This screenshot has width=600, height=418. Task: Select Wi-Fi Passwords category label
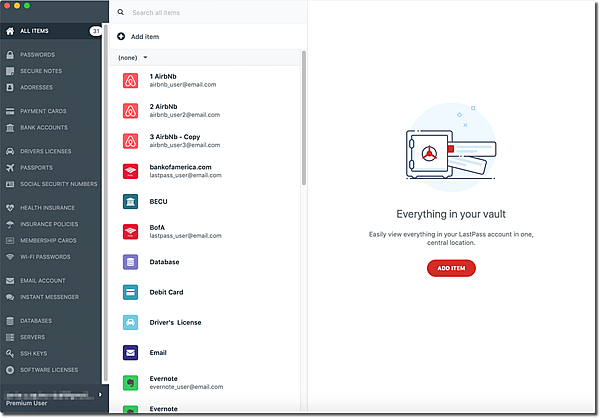tap(45, 257)
